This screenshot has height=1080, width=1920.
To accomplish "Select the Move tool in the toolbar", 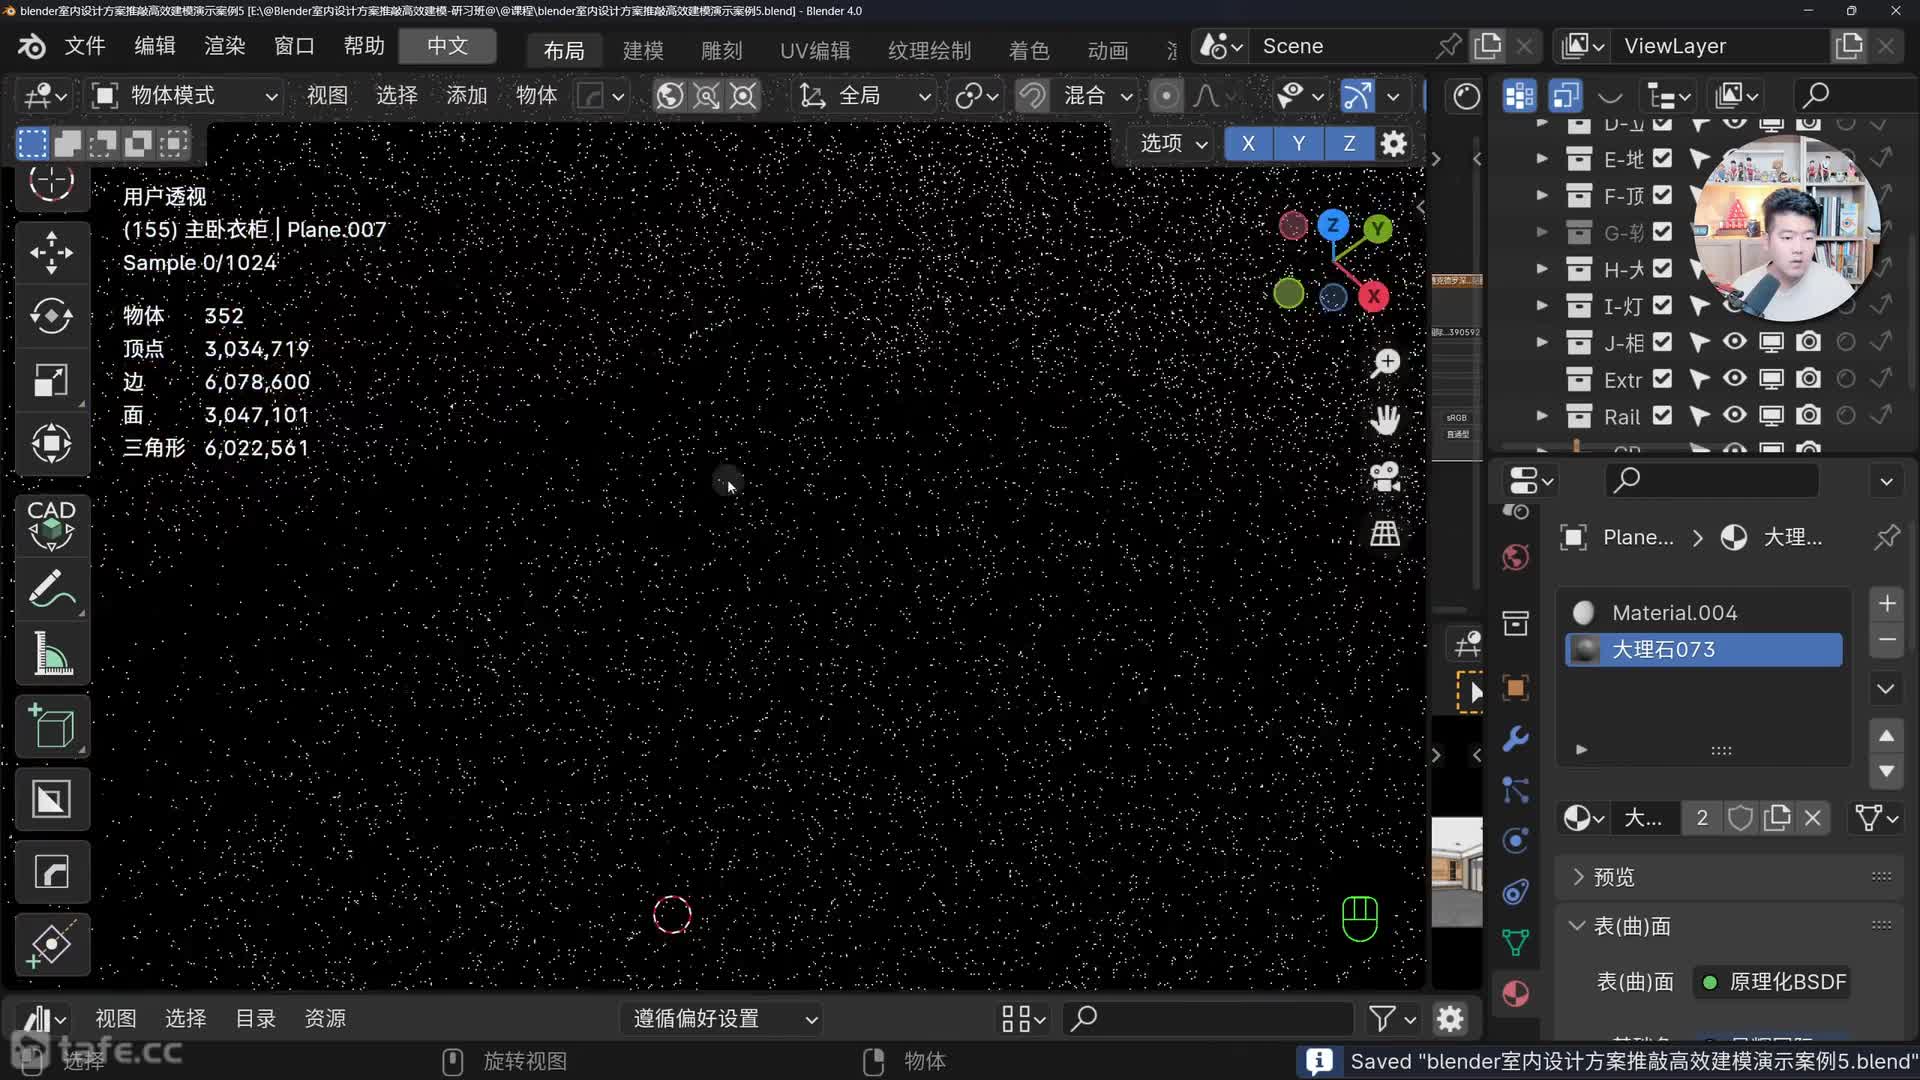I will click(51, 253).
